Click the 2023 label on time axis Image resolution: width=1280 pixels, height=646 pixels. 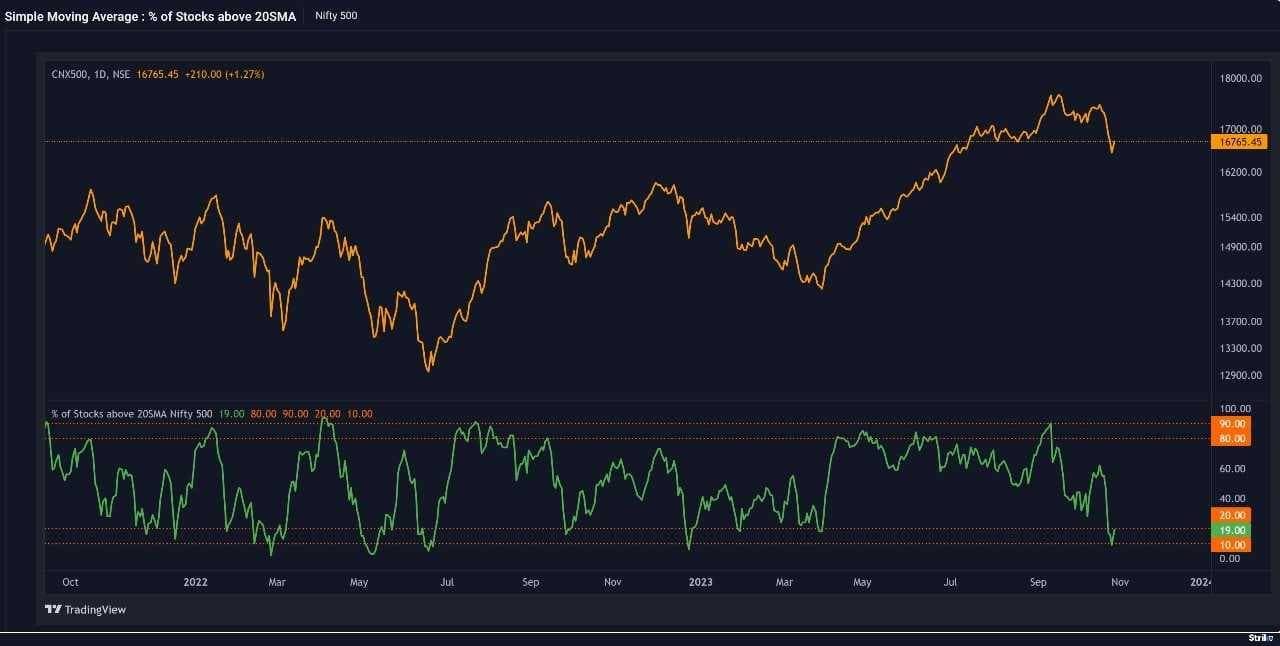[x=700, y=582]
